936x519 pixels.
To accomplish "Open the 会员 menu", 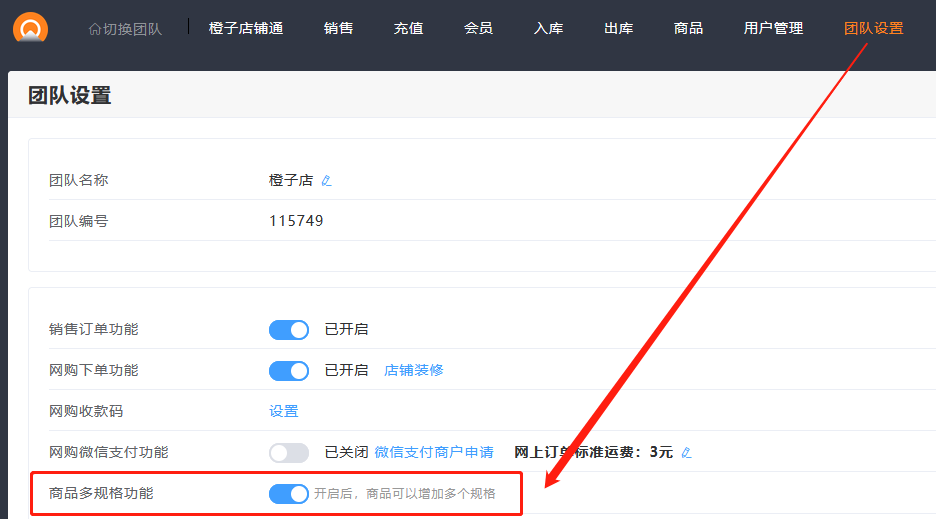I will [478, 28].
